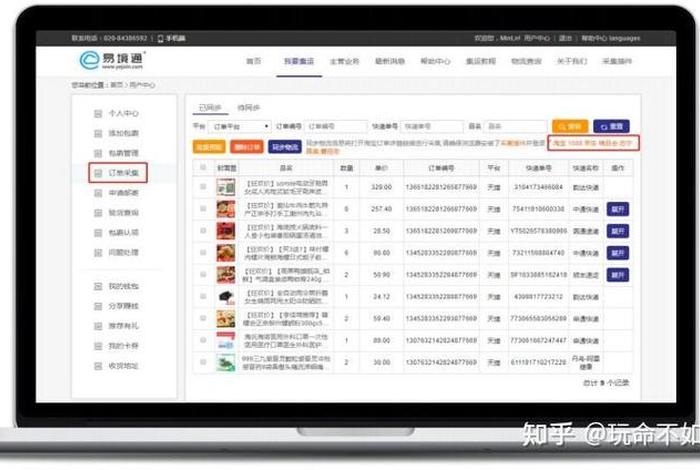Click the icon beside 问题处理
Image resolution: width=700 pixels, height=470 pixels.
[98, 253]
